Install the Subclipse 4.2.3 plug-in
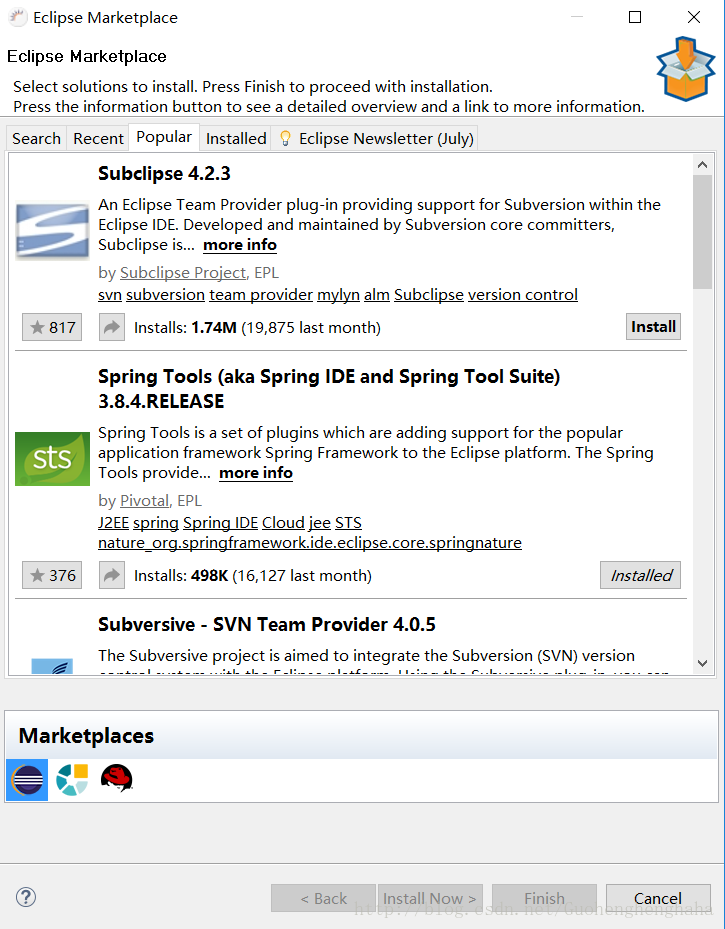 [x=653, y=326]
